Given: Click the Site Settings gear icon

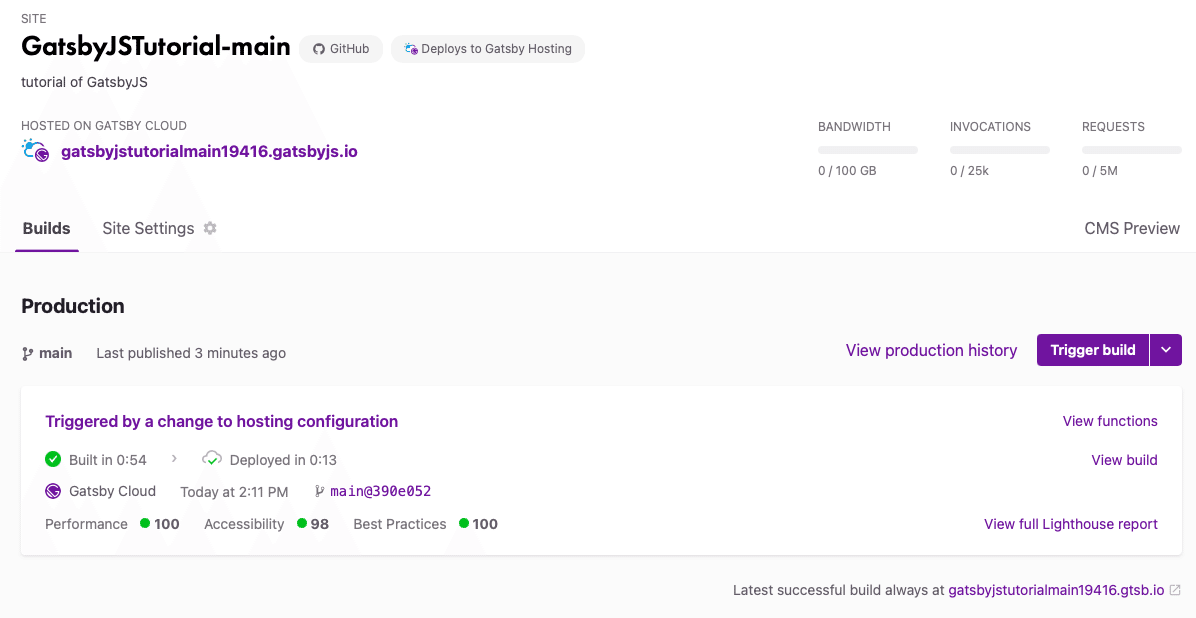Looking at the screenshot, I should coord(210,228).
